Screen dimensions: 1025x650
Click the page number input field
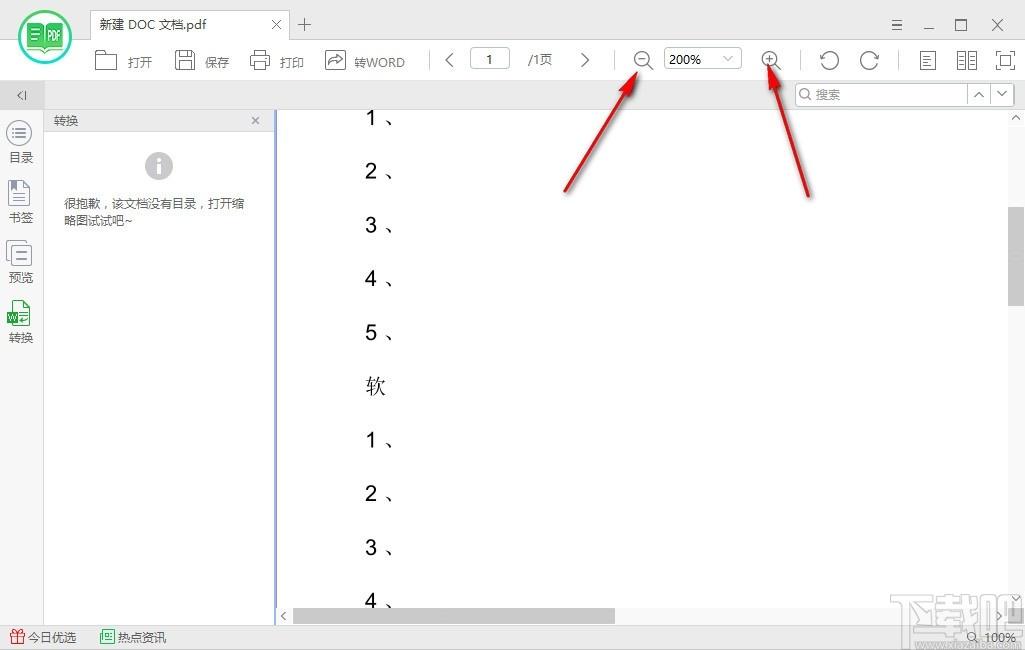[x=490, y=59]
